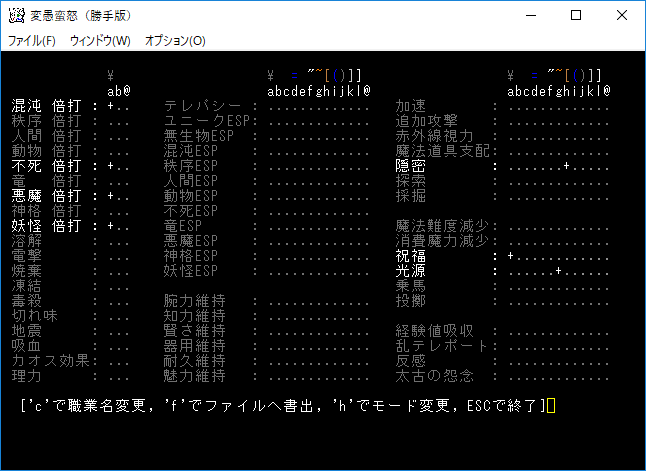The image size is (646, 471).
Task: Click the bottom prompt text with ESCで終了
Action: 283,406
